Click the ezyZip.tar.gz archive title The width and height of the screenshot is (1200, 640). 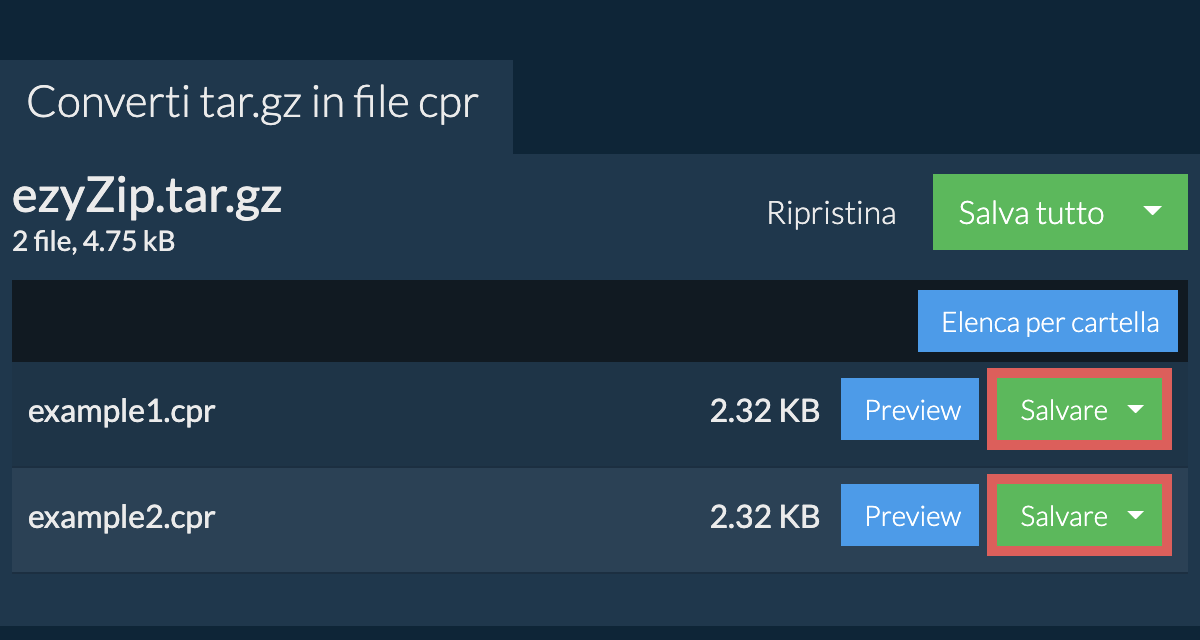147,197
